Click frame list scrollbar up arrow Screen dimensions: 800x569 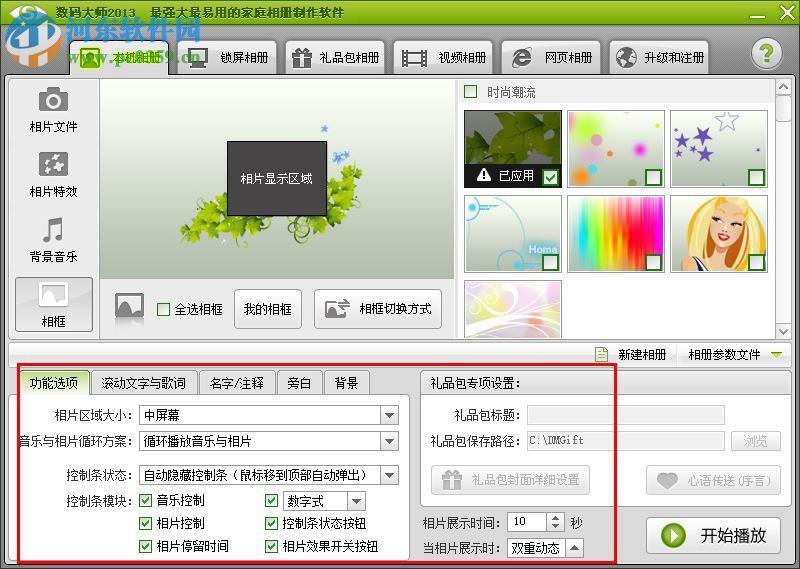point(783,87)
